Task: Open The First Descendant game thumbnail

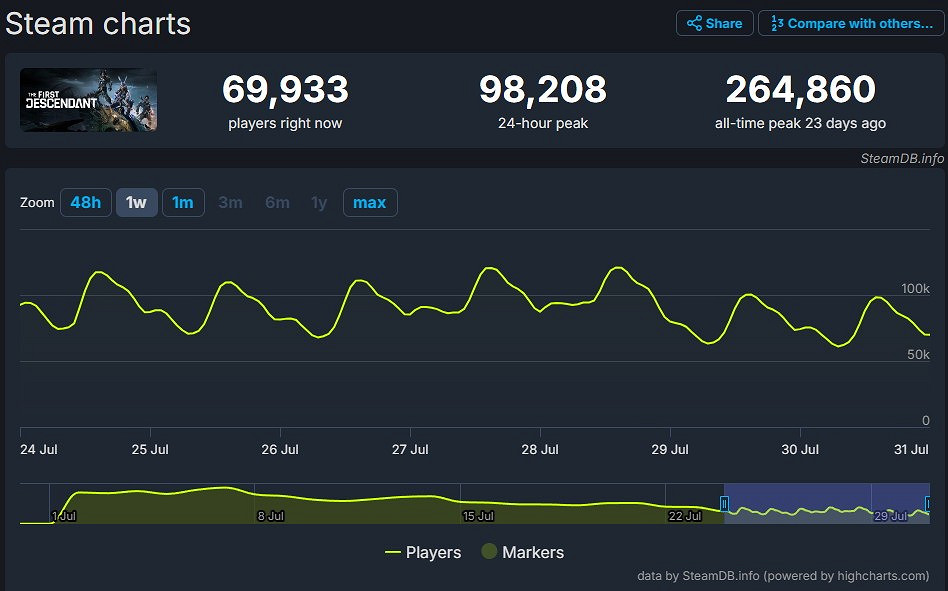Action: pos(88,100)
